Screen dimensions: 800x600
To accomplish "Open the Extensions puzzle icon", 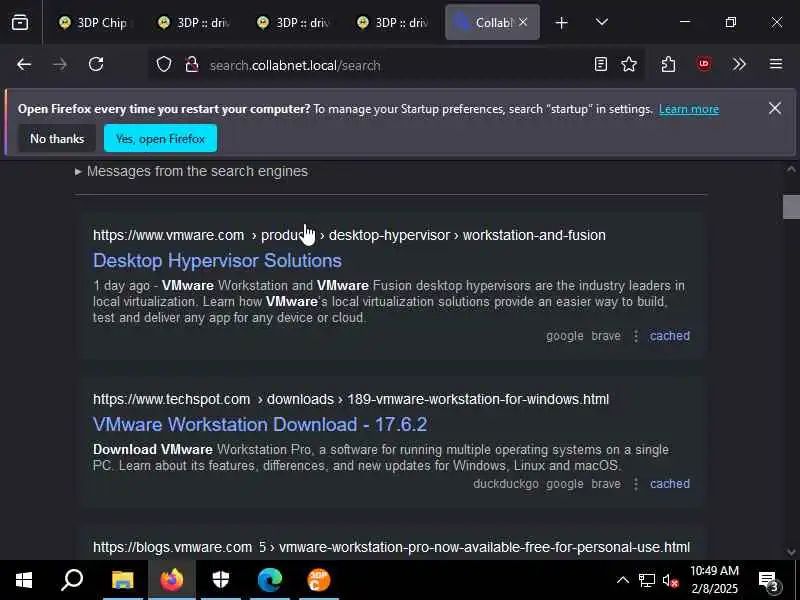I will tap(668, 64).
